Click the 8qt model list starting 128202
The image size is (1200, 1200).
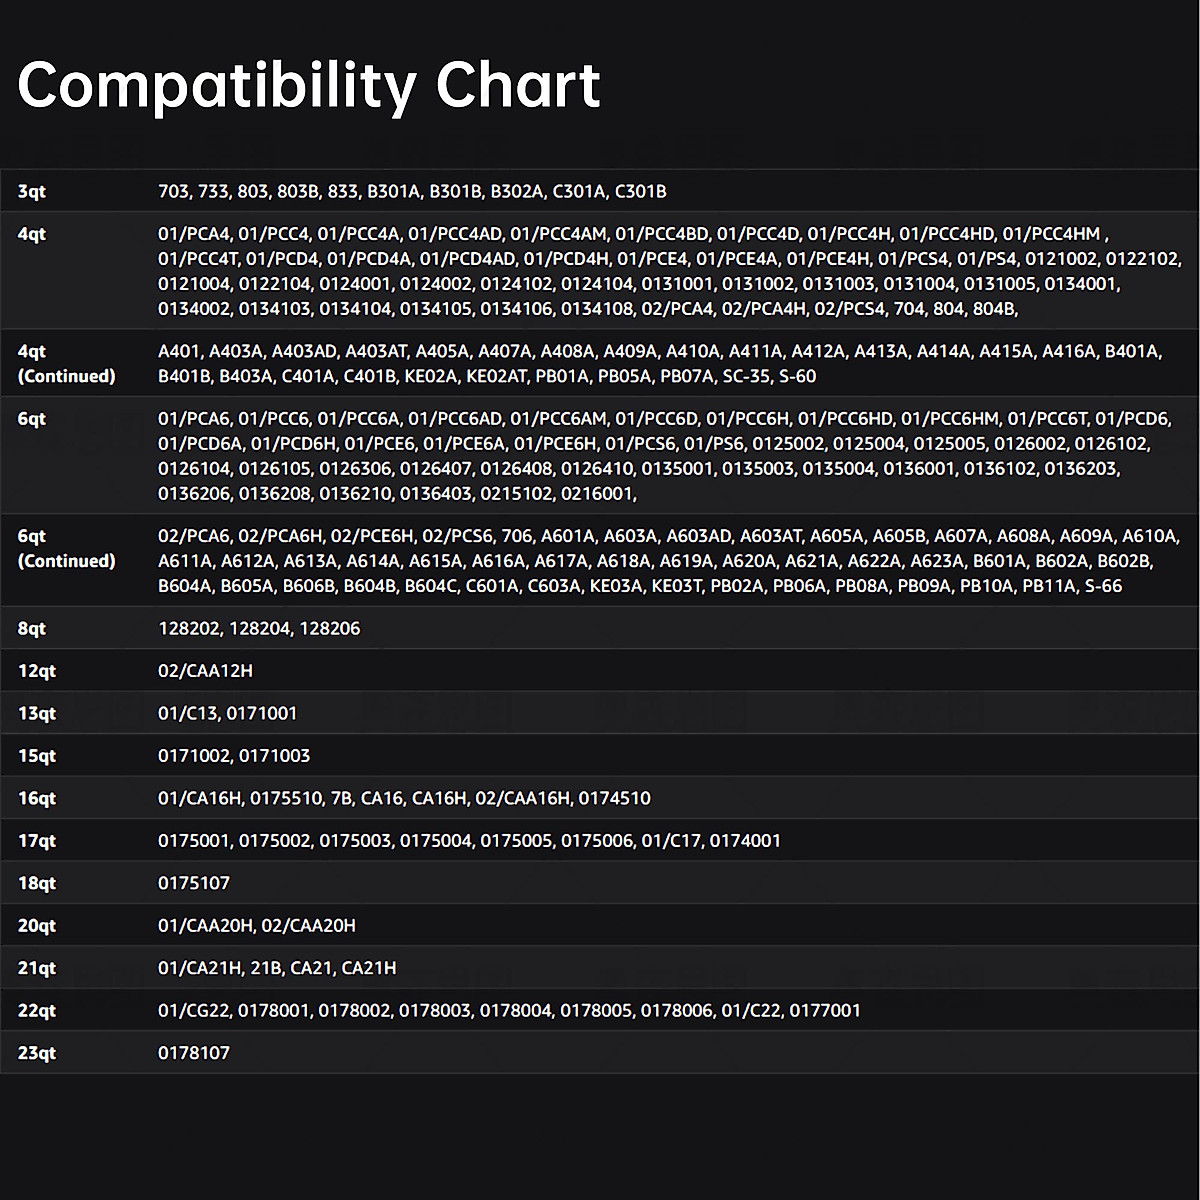coord(259,628)
